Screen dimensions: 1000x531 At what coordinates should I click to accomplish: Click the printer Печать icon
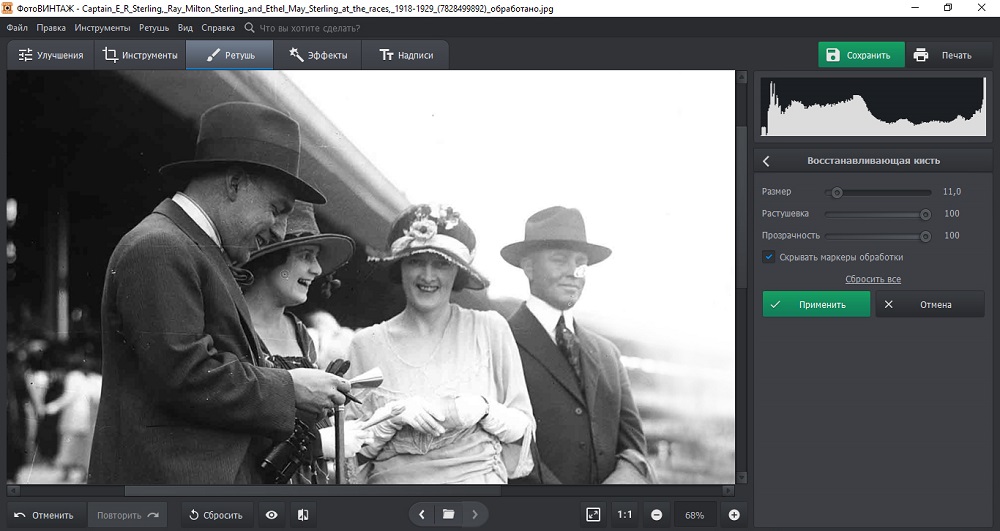[x=921, y=55]
